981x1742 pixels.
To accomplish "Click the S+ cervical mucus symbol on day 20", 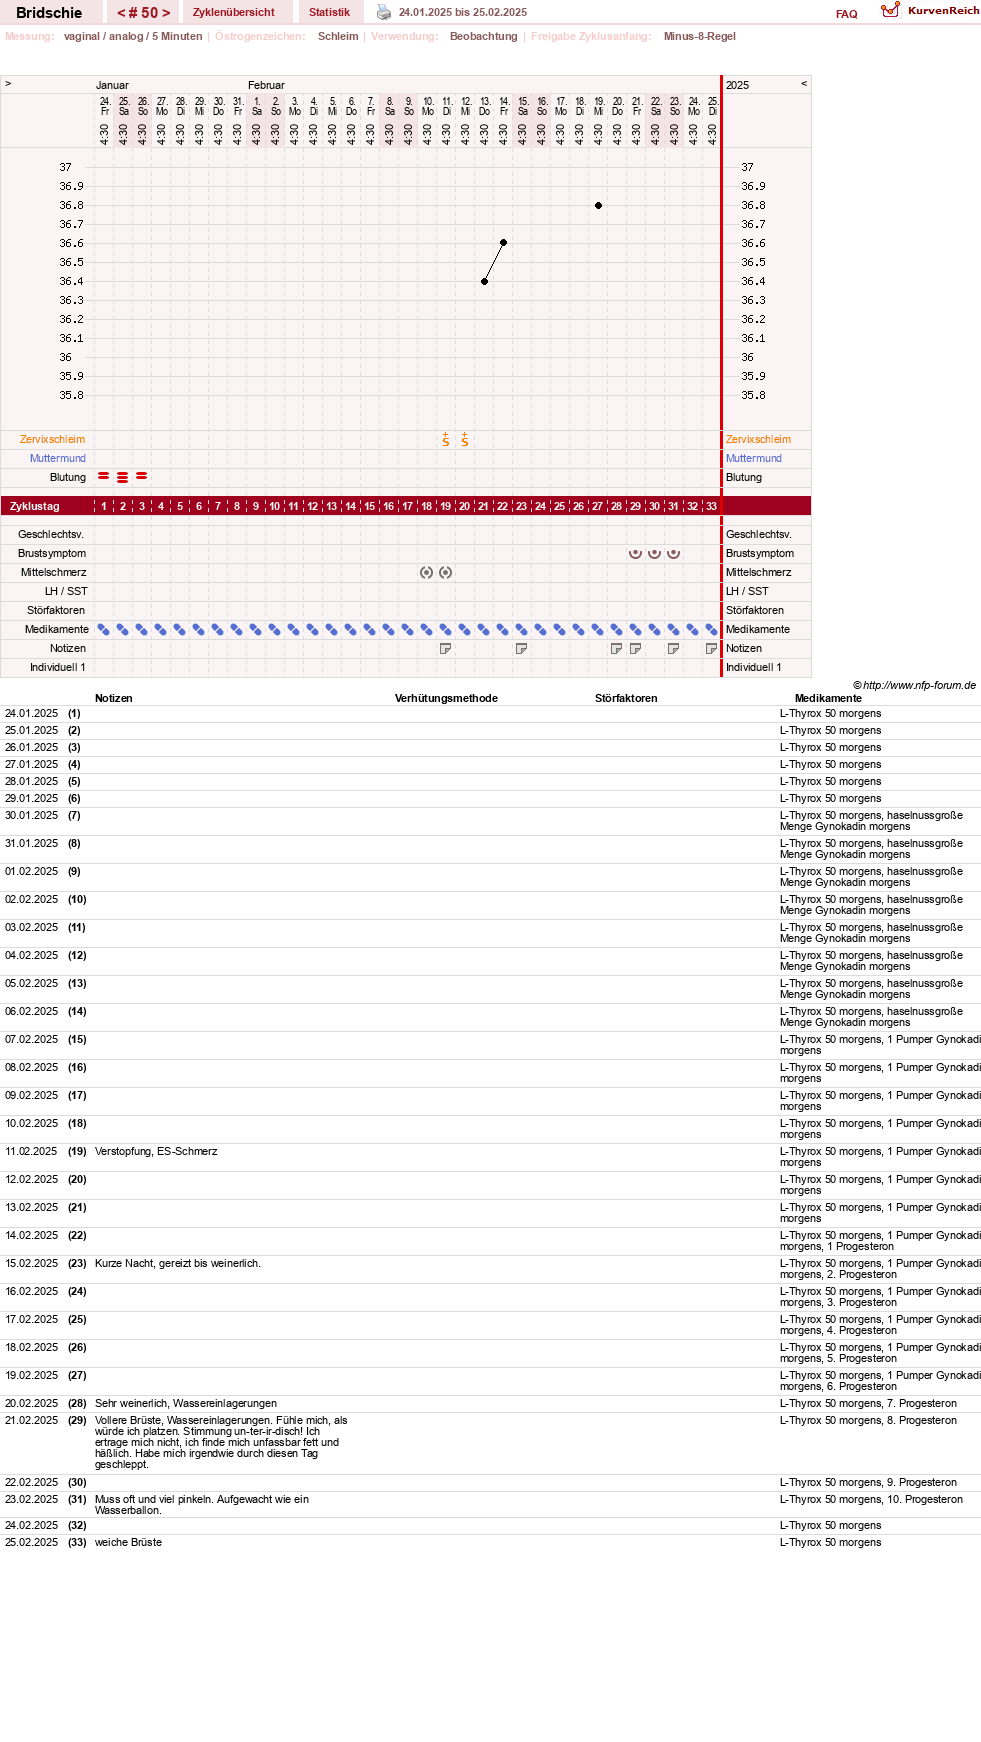I will coord(465,439).
